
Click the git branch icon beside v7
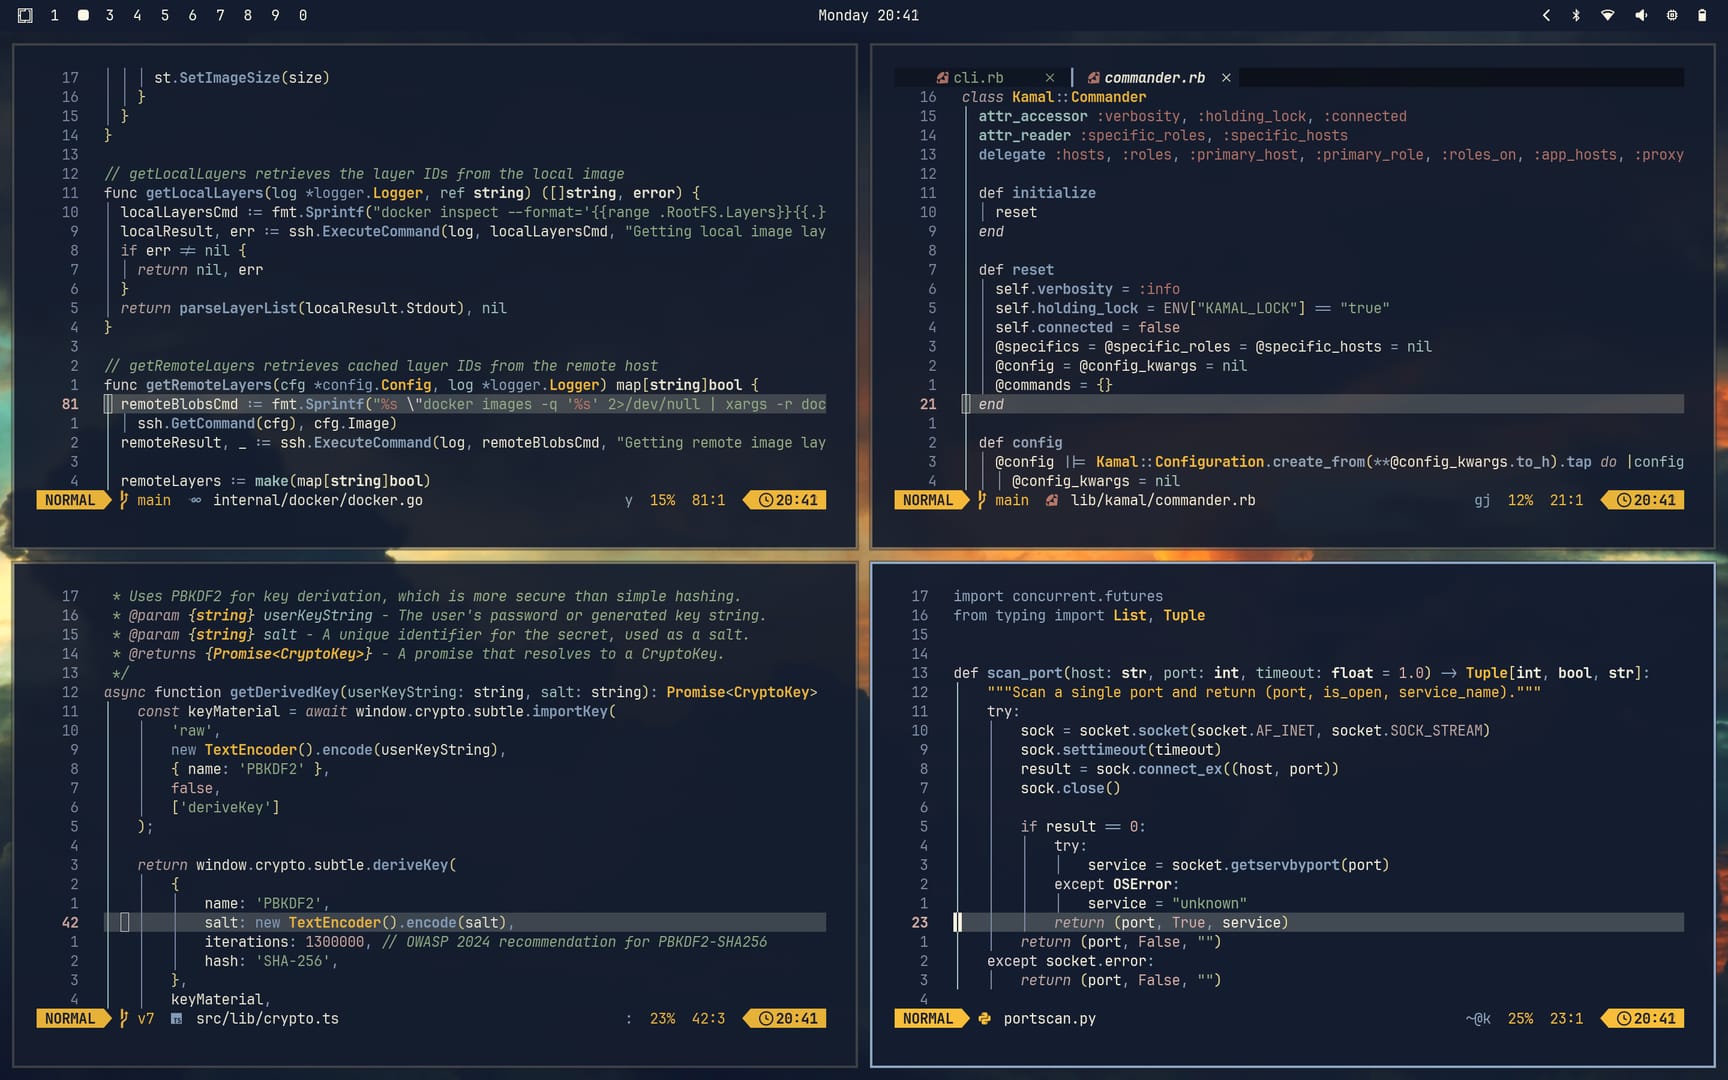coord(124,1019)
